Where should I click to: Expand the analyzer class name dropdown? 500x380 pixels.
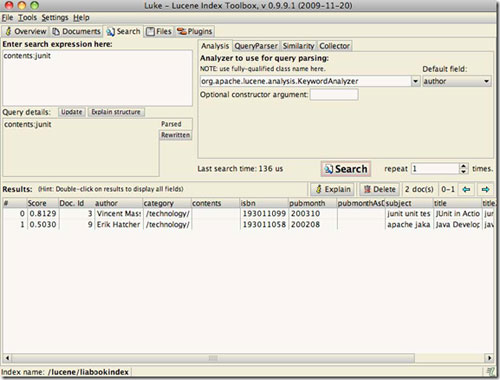tap(415, 81)
